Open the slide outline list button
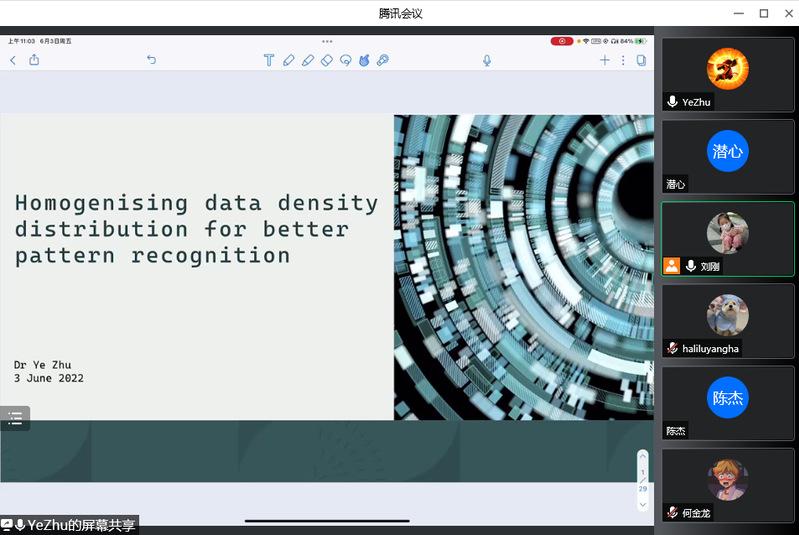 [15, 419]
